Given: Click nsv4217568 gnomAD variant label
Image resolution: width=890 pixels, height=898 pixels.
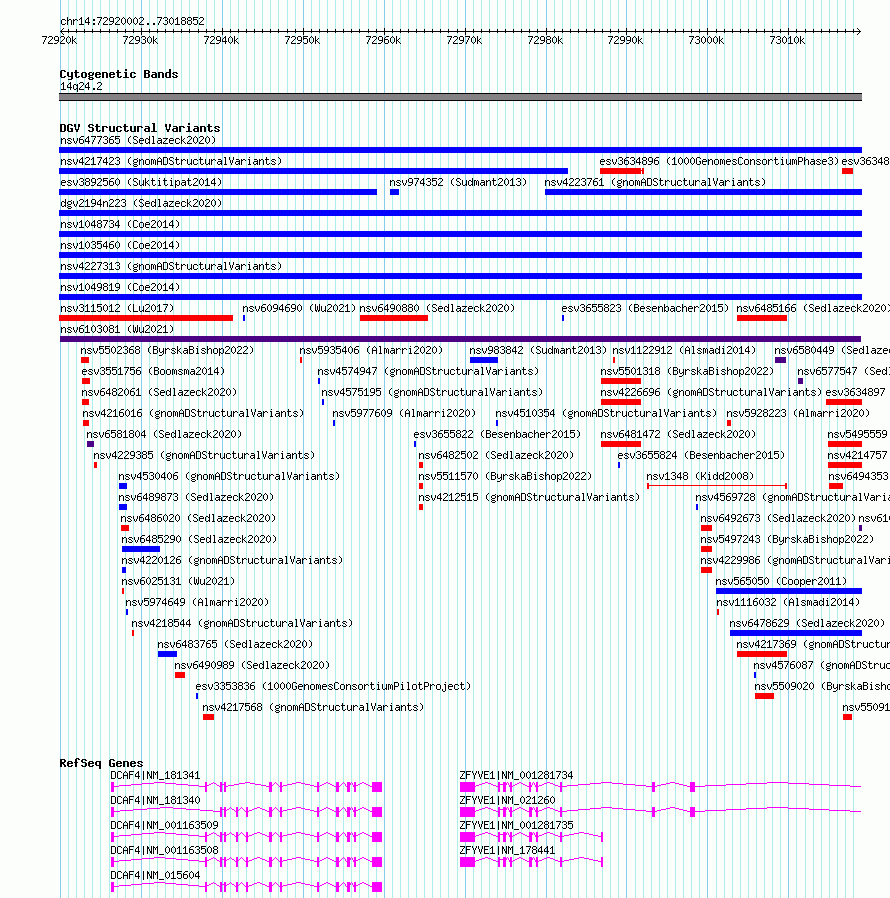Looking at the screenshot, I should [x=313, y=707].
